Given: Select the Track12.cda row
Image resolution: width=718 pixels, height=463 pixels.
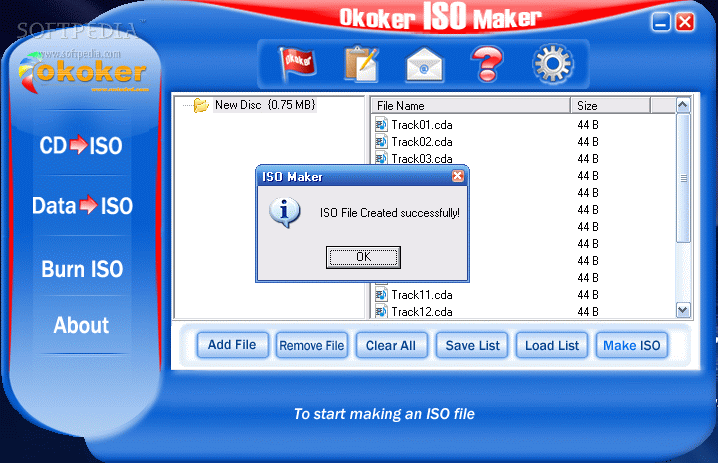Looking at the screenshot, I should 523,311.
